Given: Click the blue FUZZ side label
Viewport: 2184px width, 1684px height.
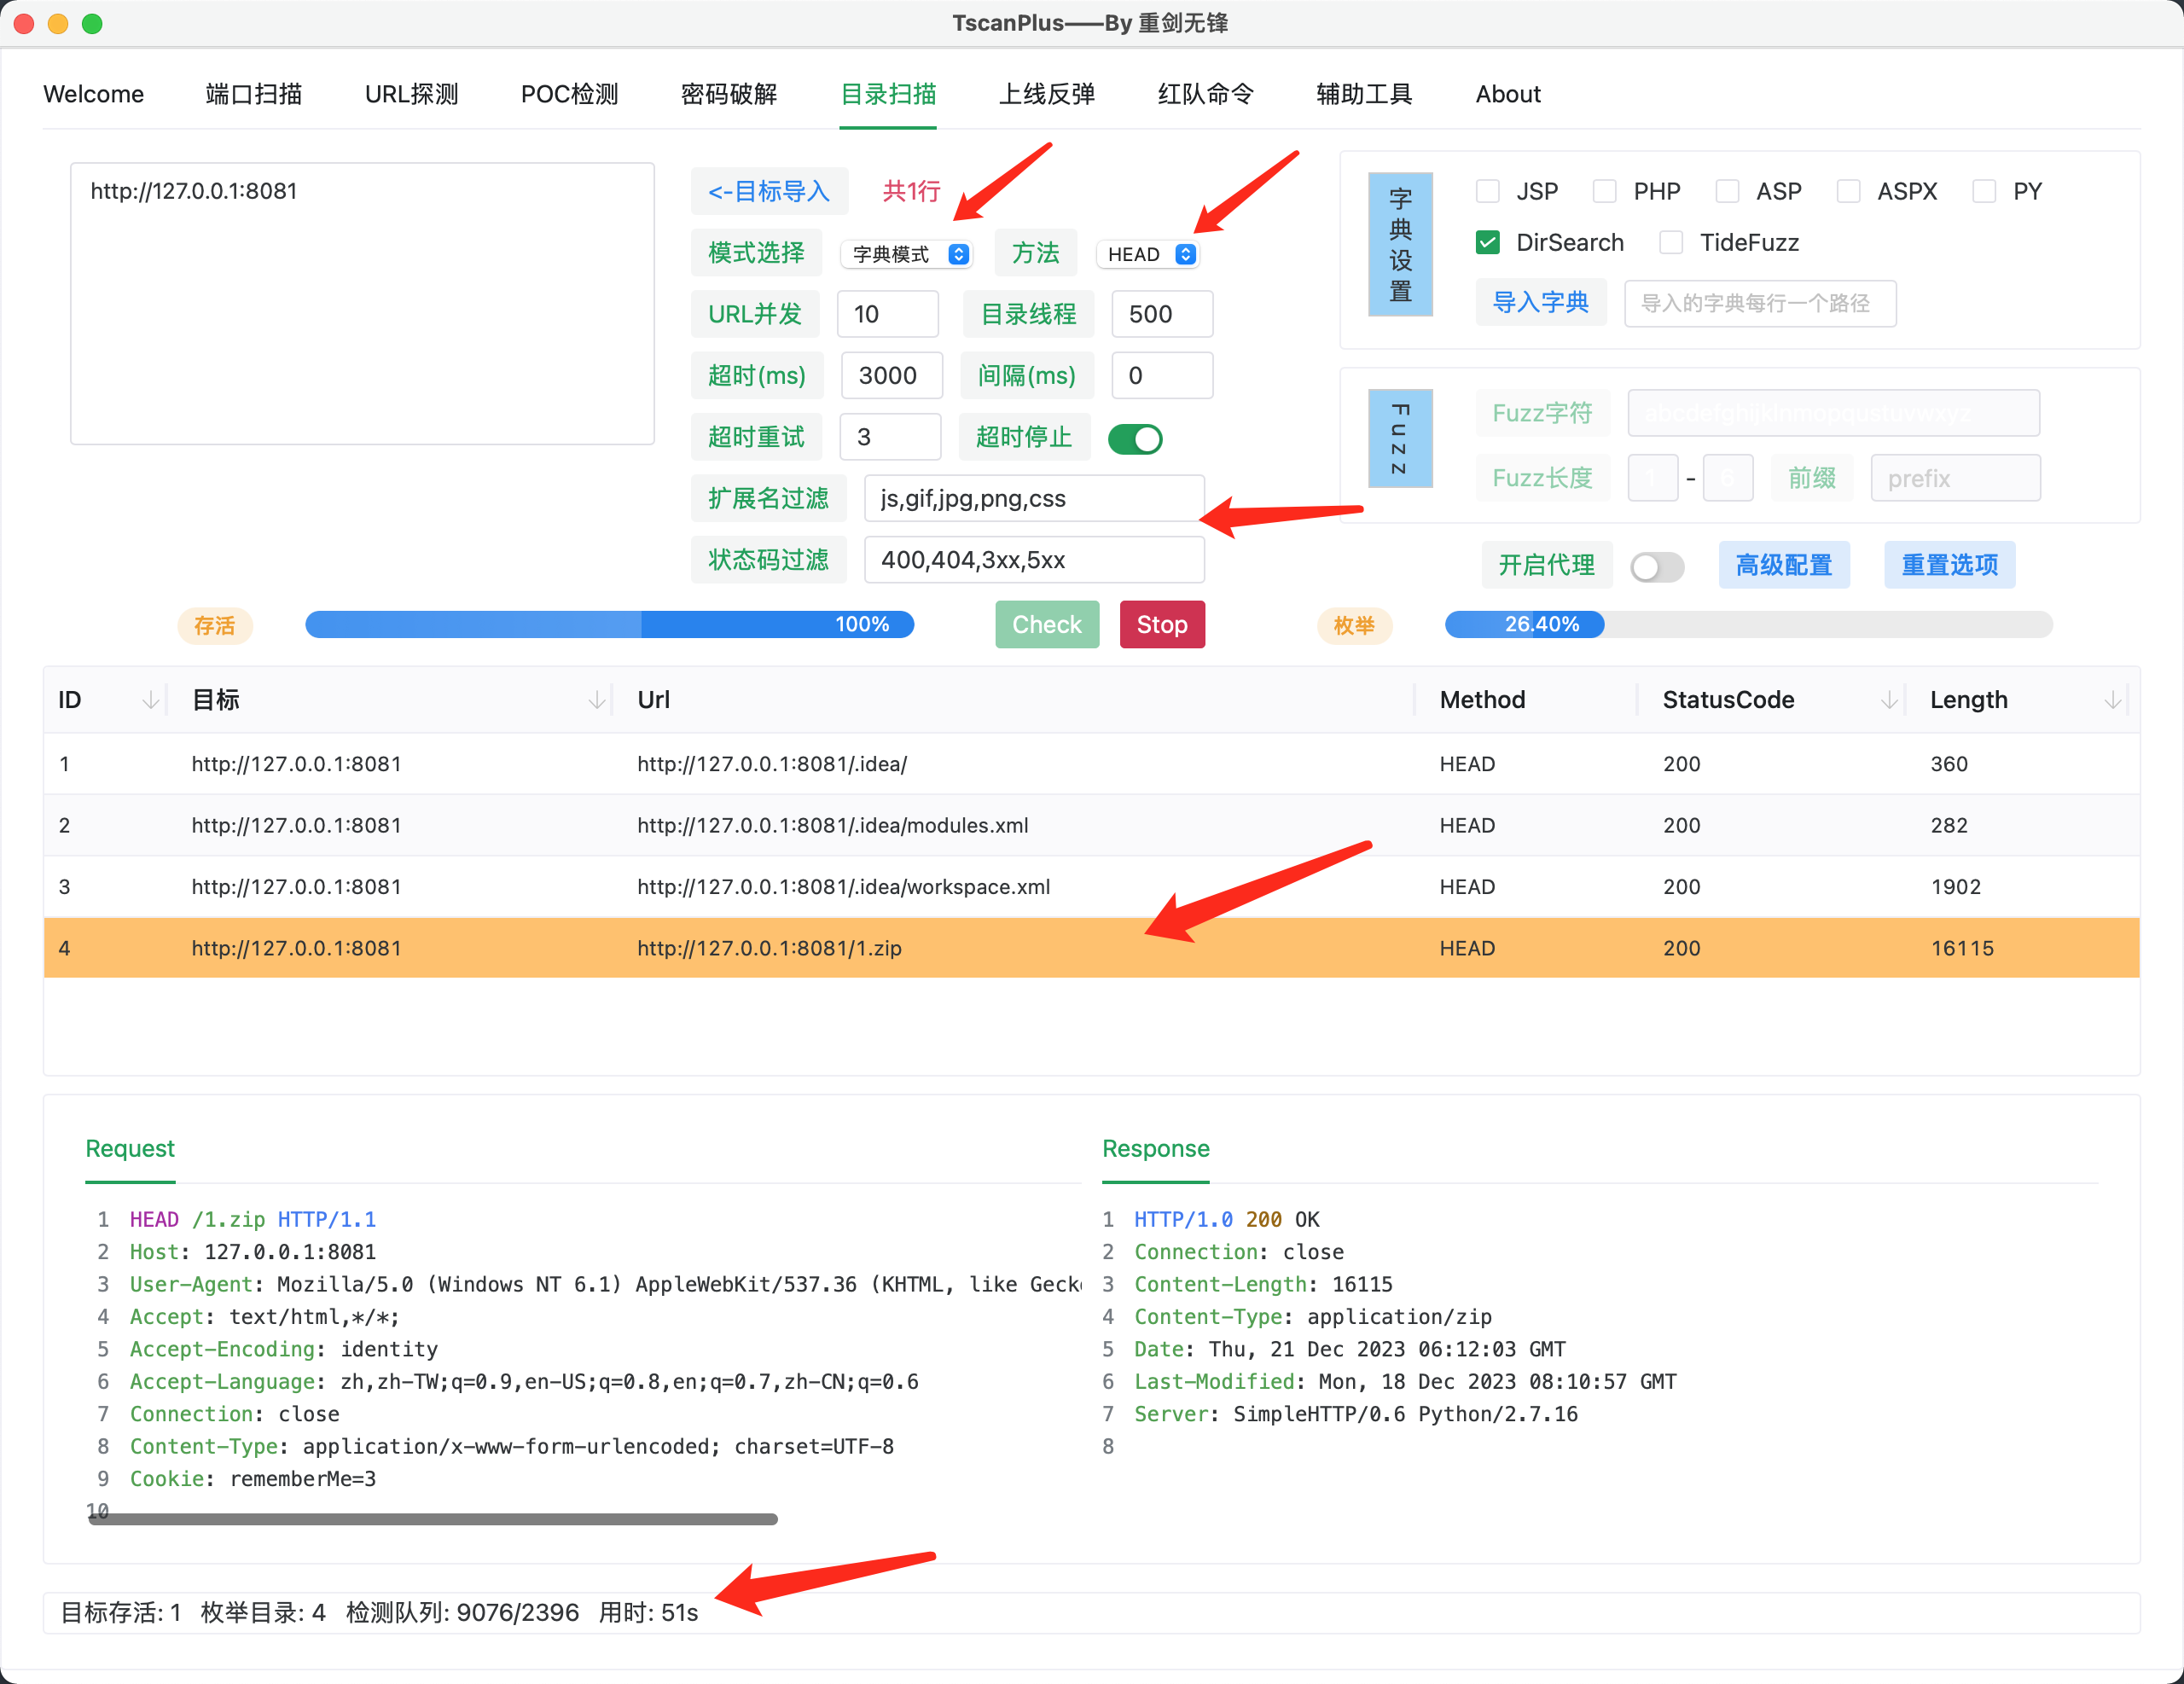Looking at the screenshot, I should (x=1399, y=438).
